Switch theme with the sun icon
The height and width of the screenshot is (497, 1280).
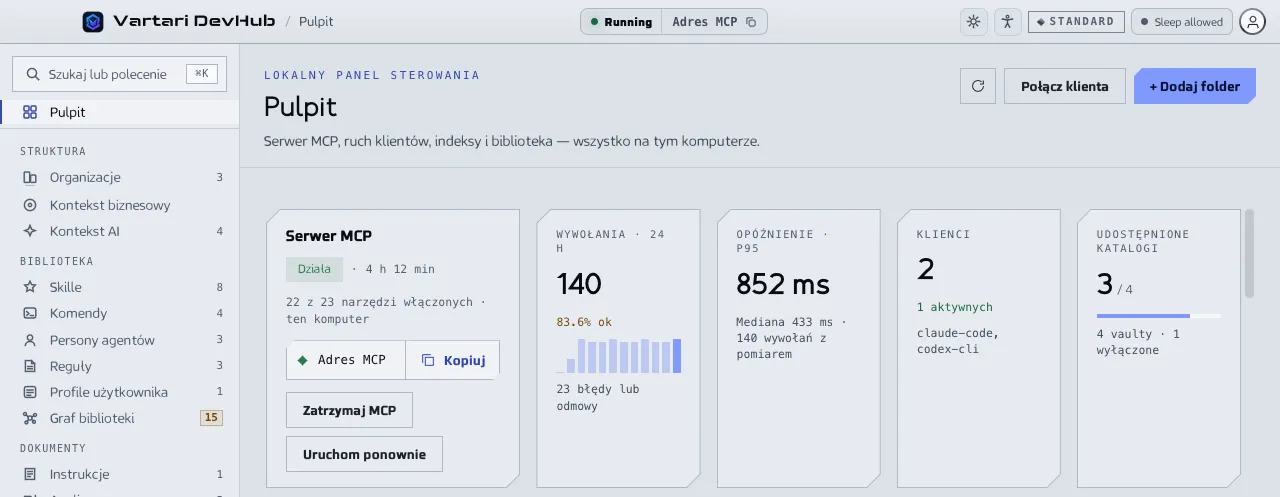(x=973, y=21)
